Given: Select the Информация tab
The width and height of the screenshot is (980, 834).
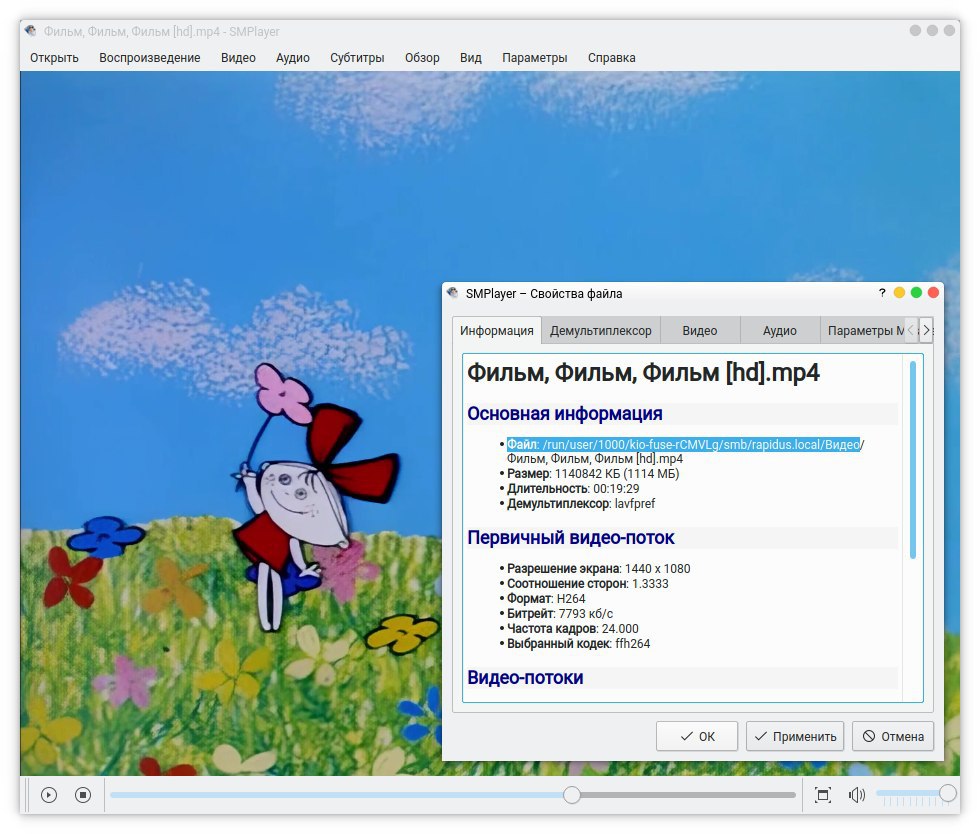Looking at the screenshot, I should pos(497,330).
